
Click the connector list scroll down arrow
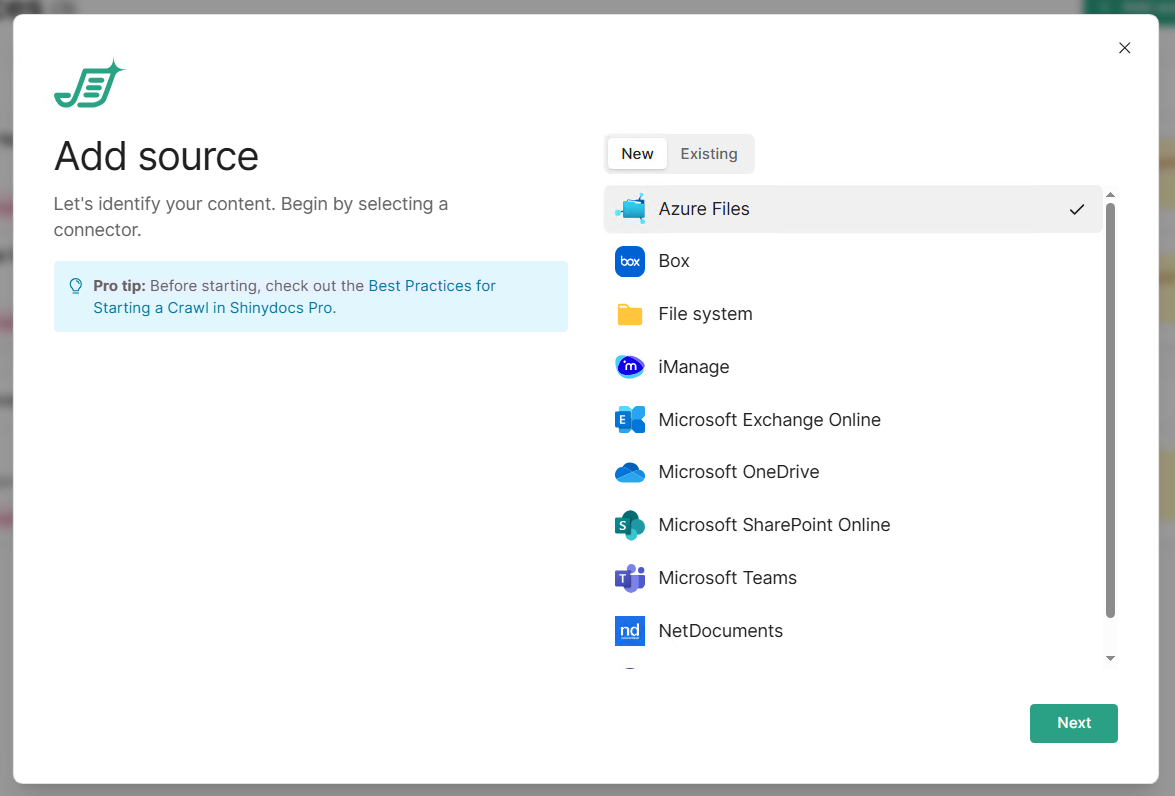[1110, 658]
